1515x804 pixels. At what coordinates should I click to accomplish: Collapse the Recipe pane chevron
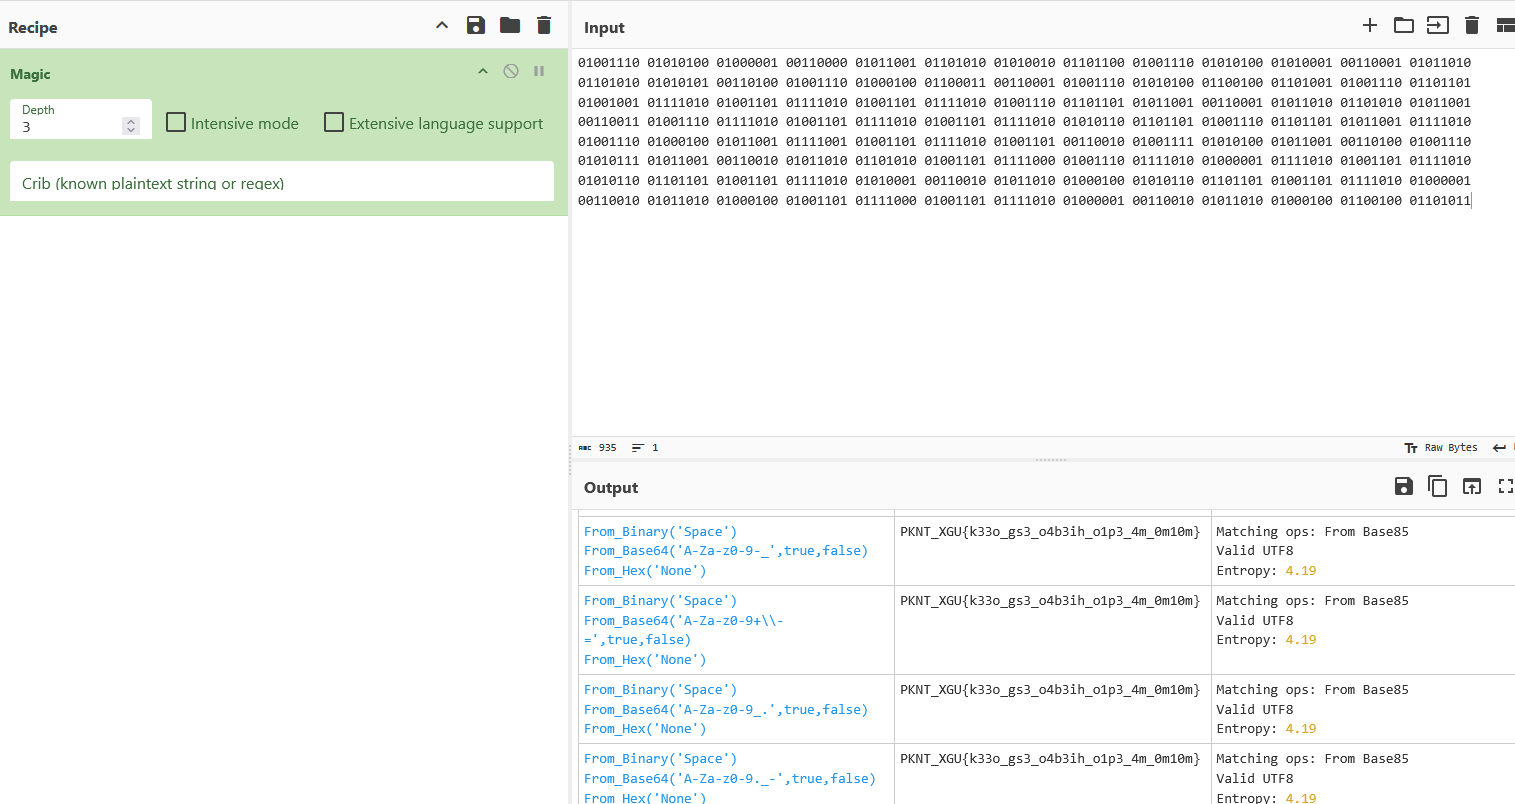pos(442,26)
